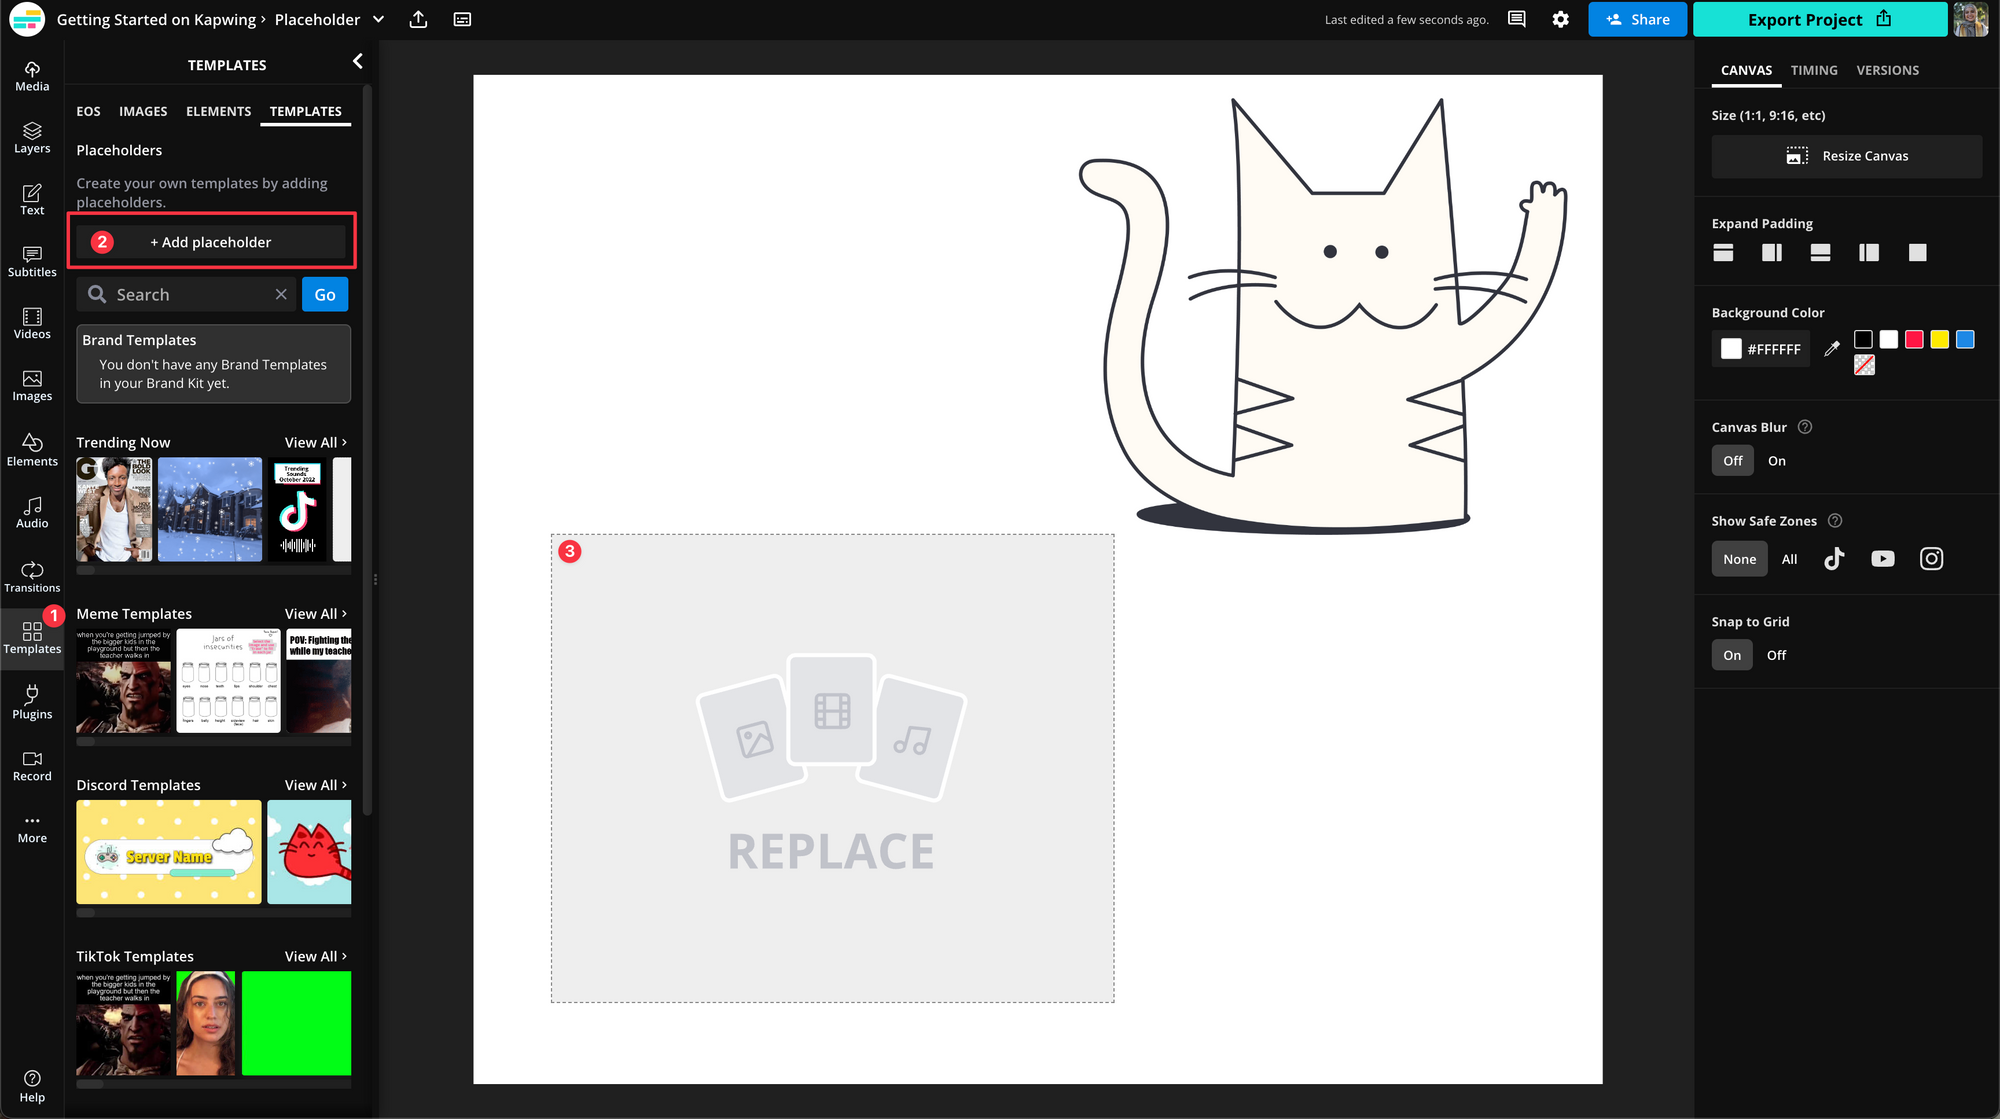This screenshot has height=1119, width=2000.
Task: Open settings gear in top bar
Action: 1560,19
